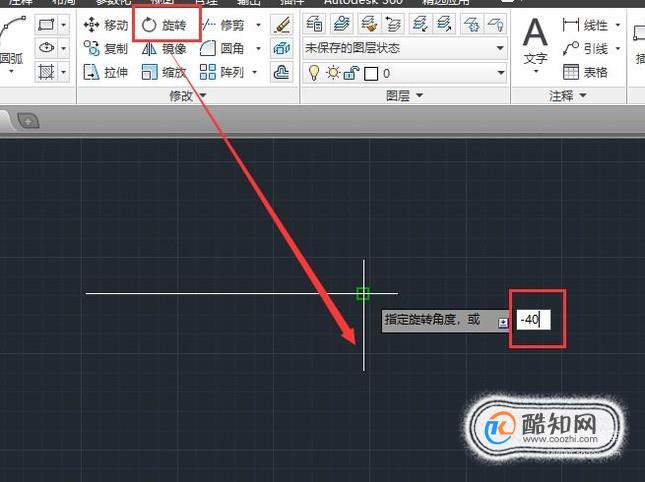Expand the Text (文字) dropdown arrow
This screenshot has height=482, width=645.
[x=536, y=72]
